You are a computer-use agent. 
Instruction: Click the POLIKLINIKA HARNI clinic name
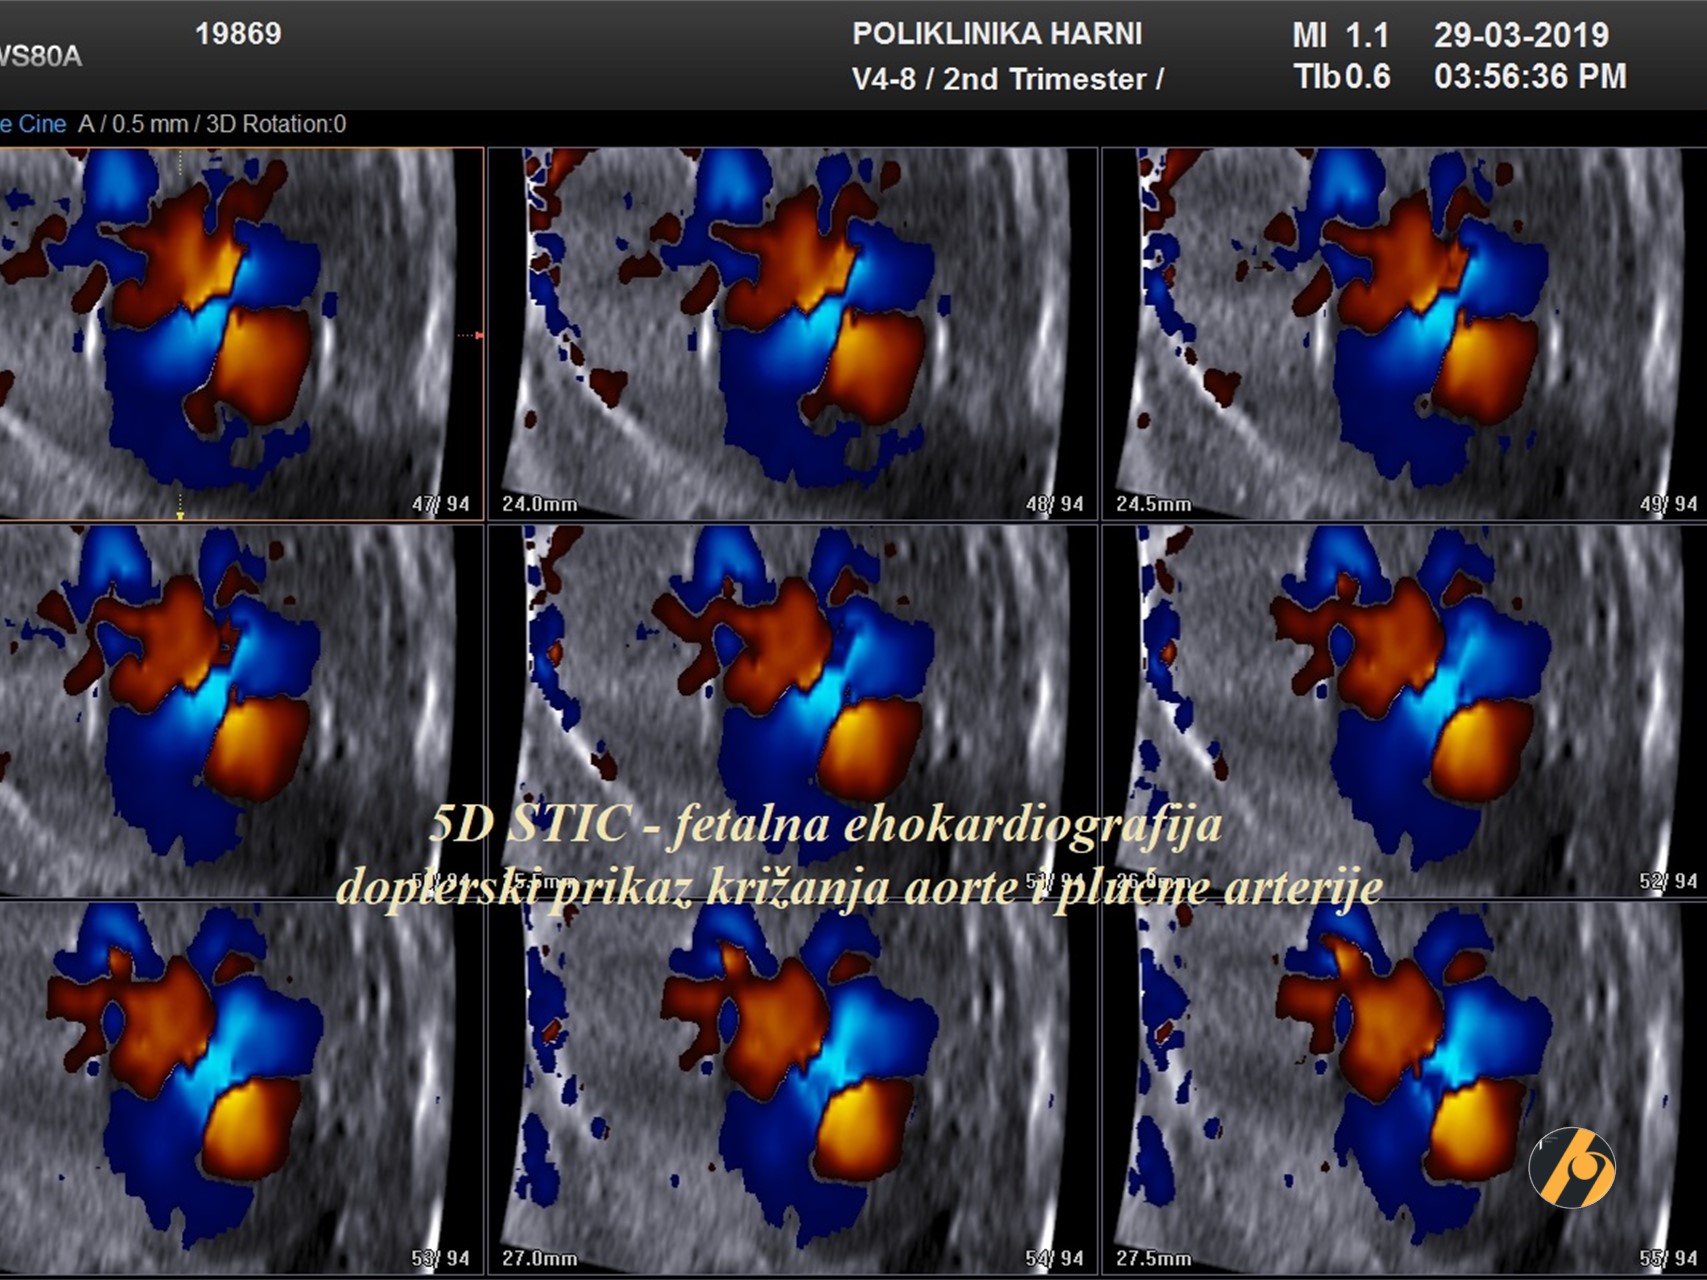point(996,34)
